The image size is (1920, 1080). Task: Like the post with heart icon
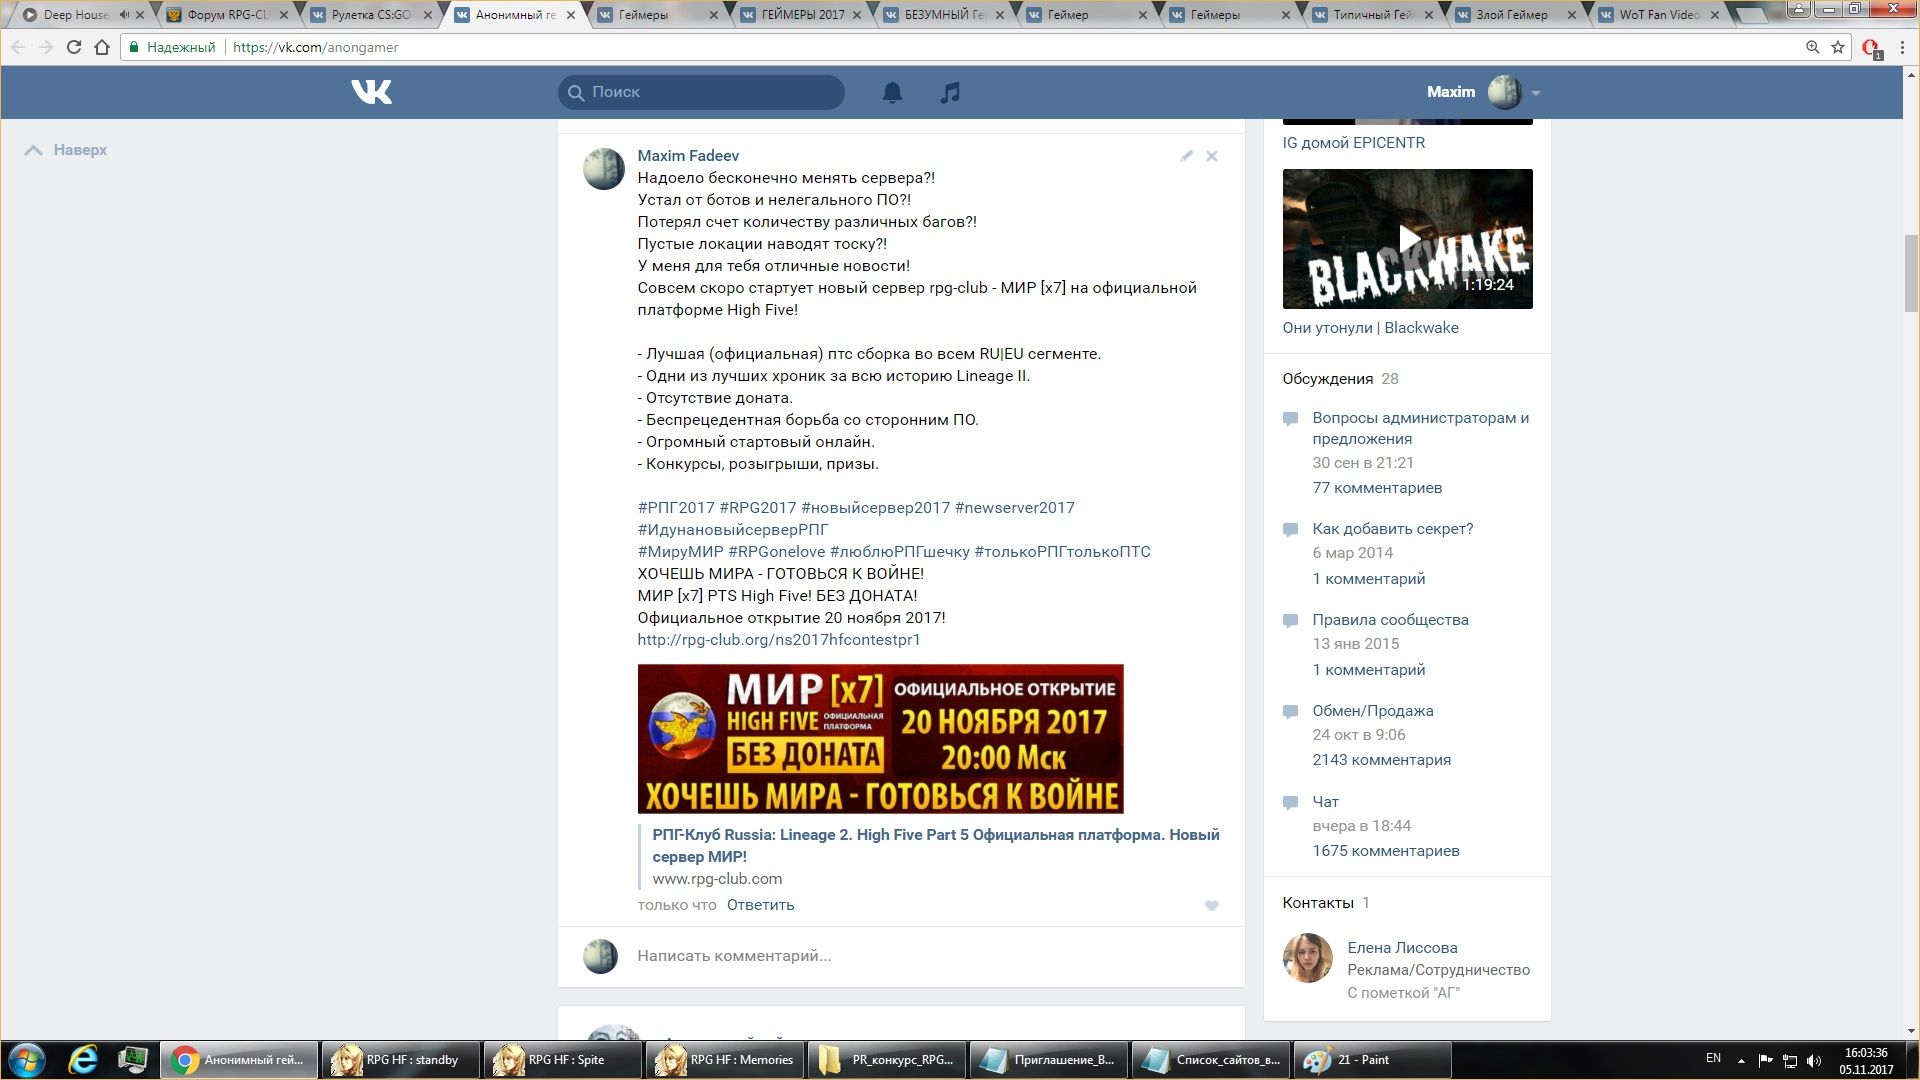(x=1211, y=906)
